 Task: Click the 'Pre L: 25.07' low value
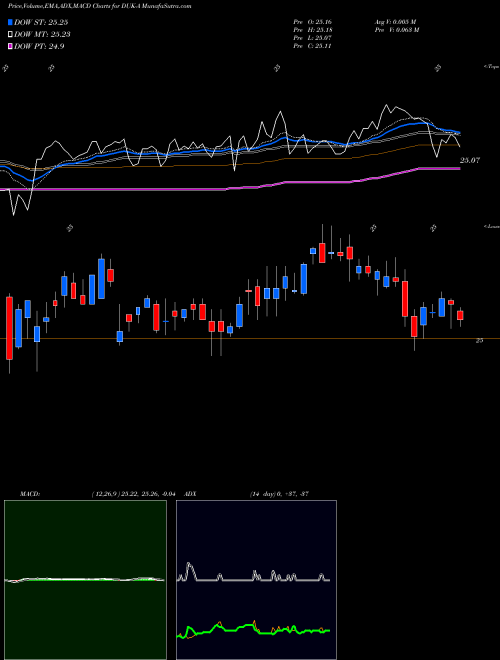coord(313,37)
